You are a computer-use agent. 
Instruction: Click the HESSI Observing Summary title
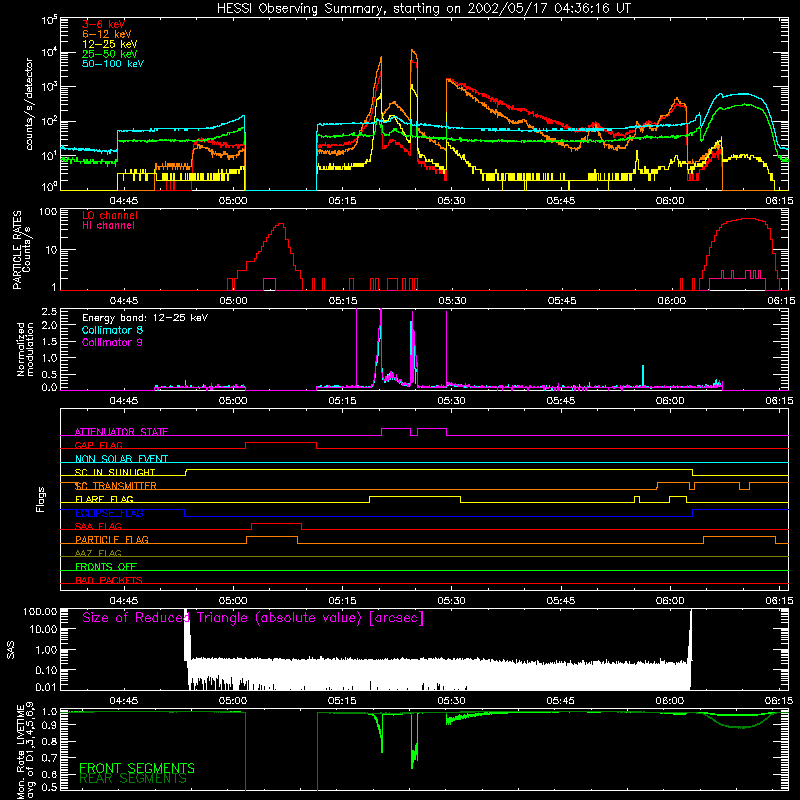click(423, 8)
